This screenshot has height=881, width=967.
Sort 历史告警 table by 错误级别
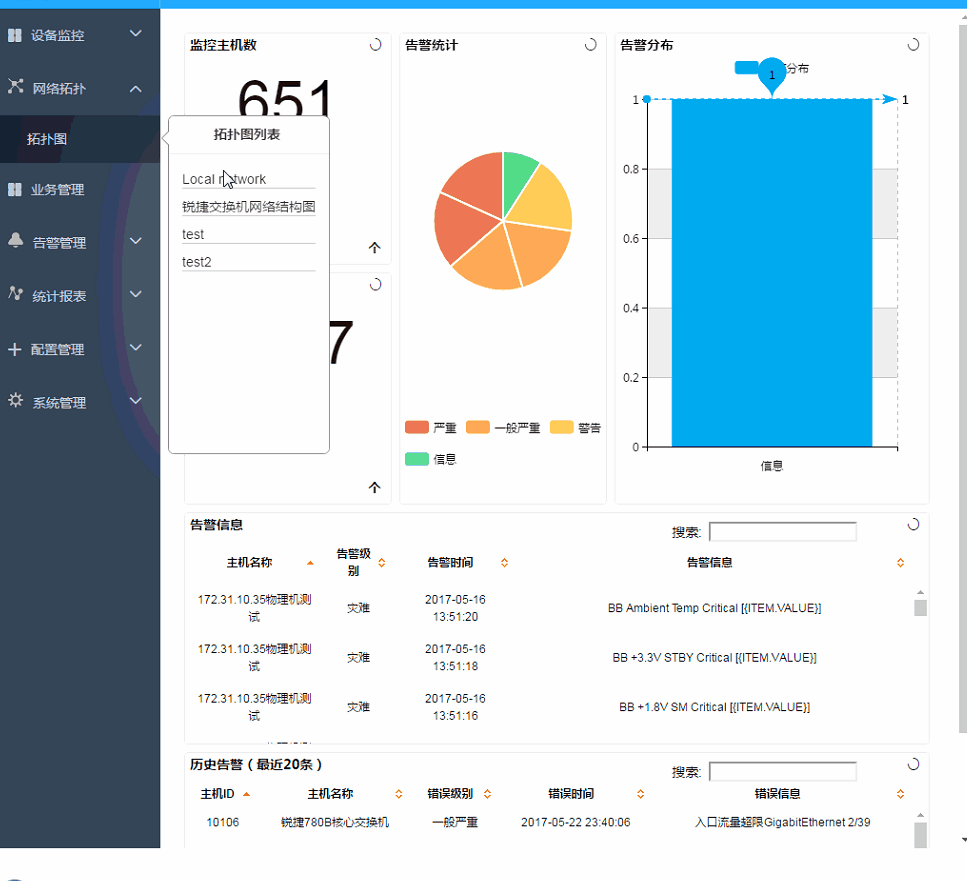[488, 794]
